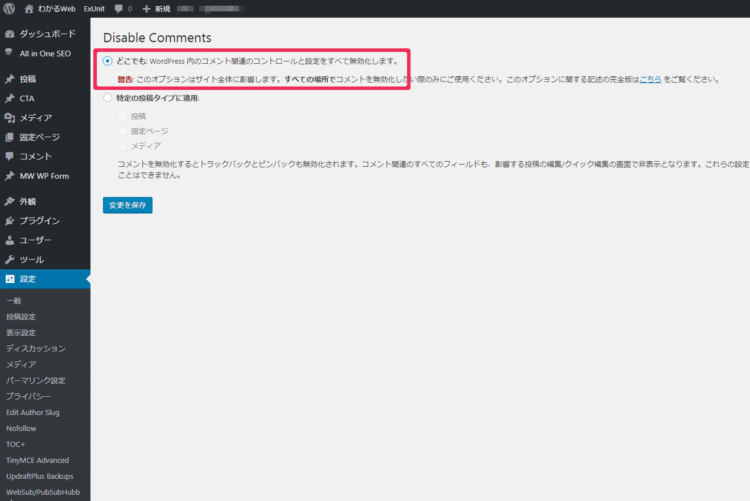Viewport: 750px width, 501px height.
Task: Click the comments bubble icon in admin bar
Action: point(119,9)
